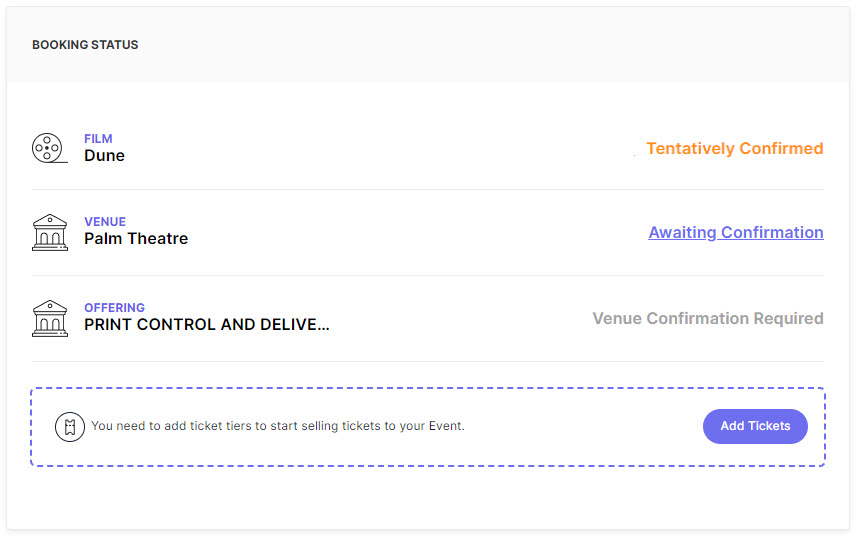The width and height of the screenshot is (856, 537).
Task: Click the purple OFFERING label
Action: [x=114, y=308]
